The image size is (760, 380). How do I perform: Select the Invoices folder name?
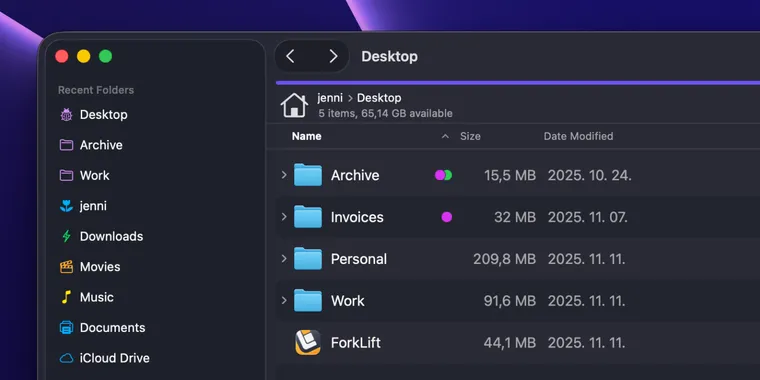[357, 217]
